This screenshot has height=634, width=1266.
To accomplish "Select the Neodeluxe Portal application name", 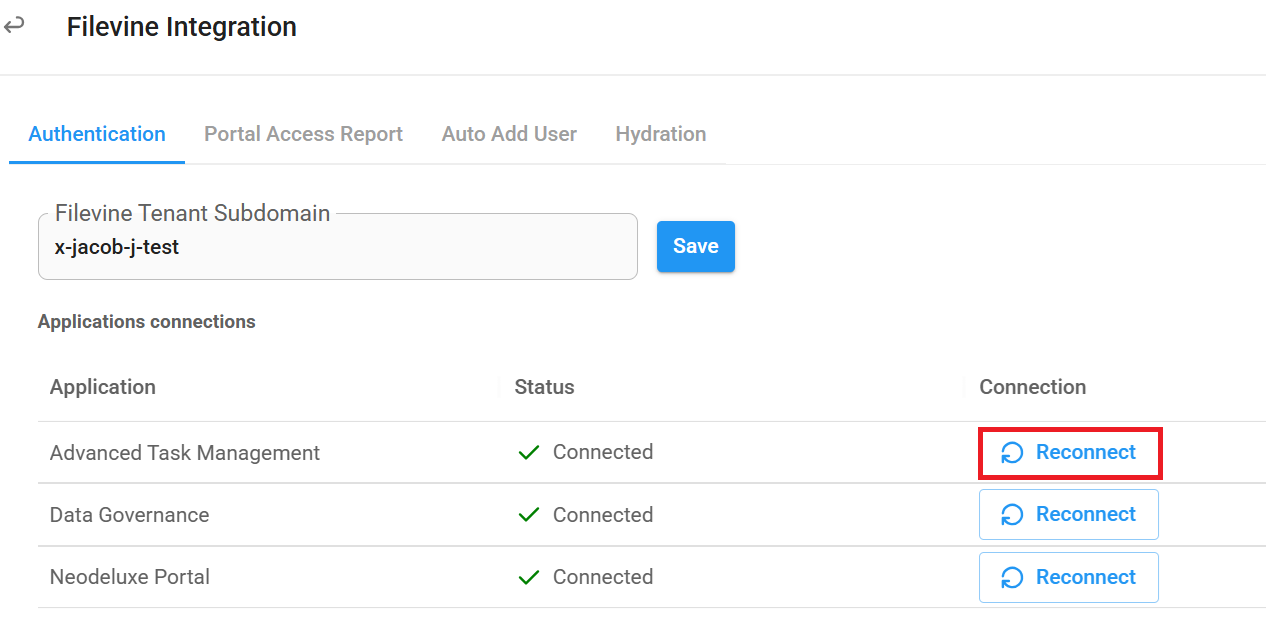I will [130, 577].
